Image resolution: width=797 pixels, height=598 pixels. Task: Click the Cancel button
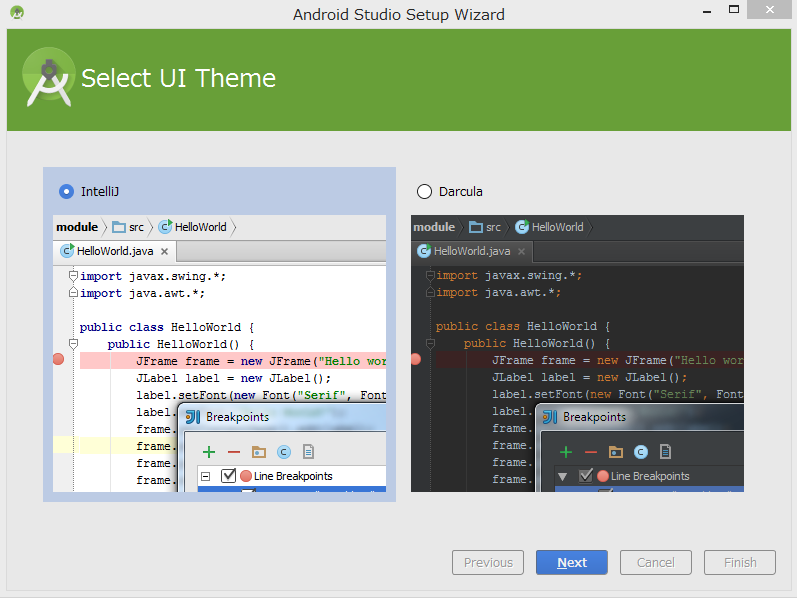click(x=656, y=562)
